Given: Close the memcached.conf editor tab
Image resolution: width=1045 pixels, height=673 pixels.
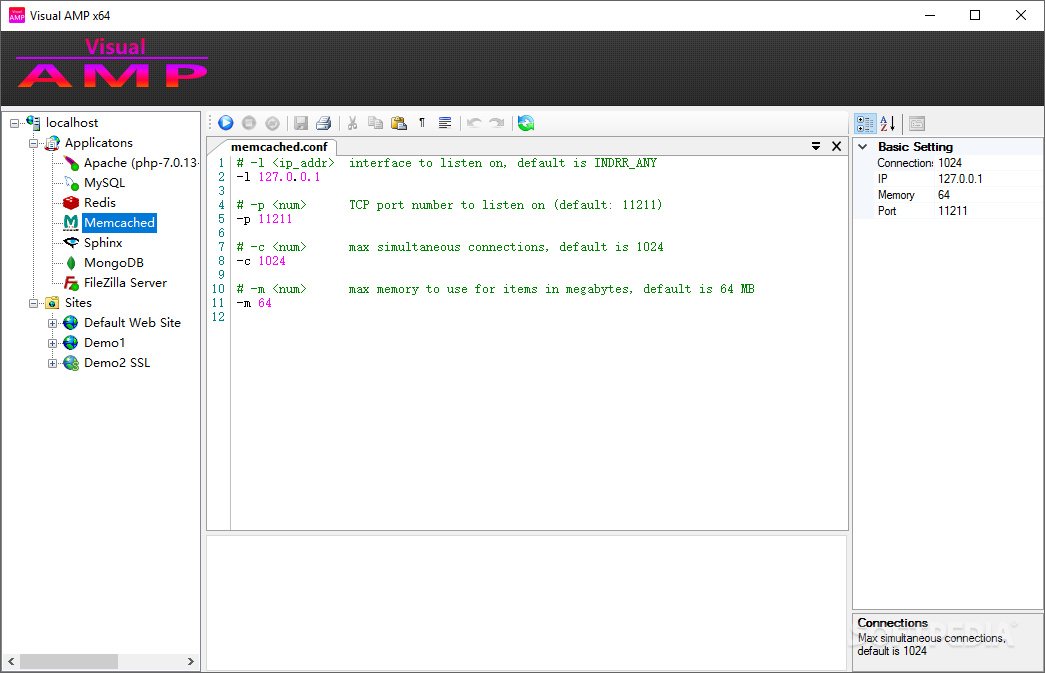Looking at the screenshot, I should [x=836, y=146].
